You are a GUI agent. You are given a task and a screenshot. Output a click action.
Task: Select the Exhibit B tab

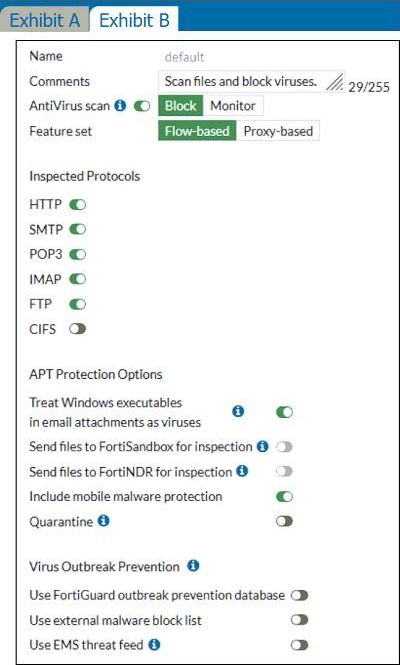(x=134, y=20)
